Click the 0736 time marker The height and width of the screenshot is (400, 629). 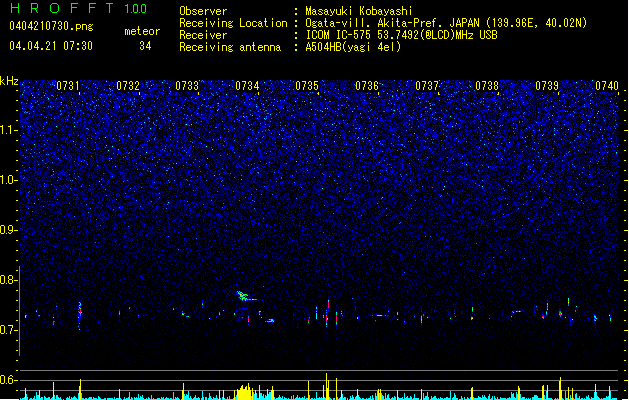pos(367,86)
